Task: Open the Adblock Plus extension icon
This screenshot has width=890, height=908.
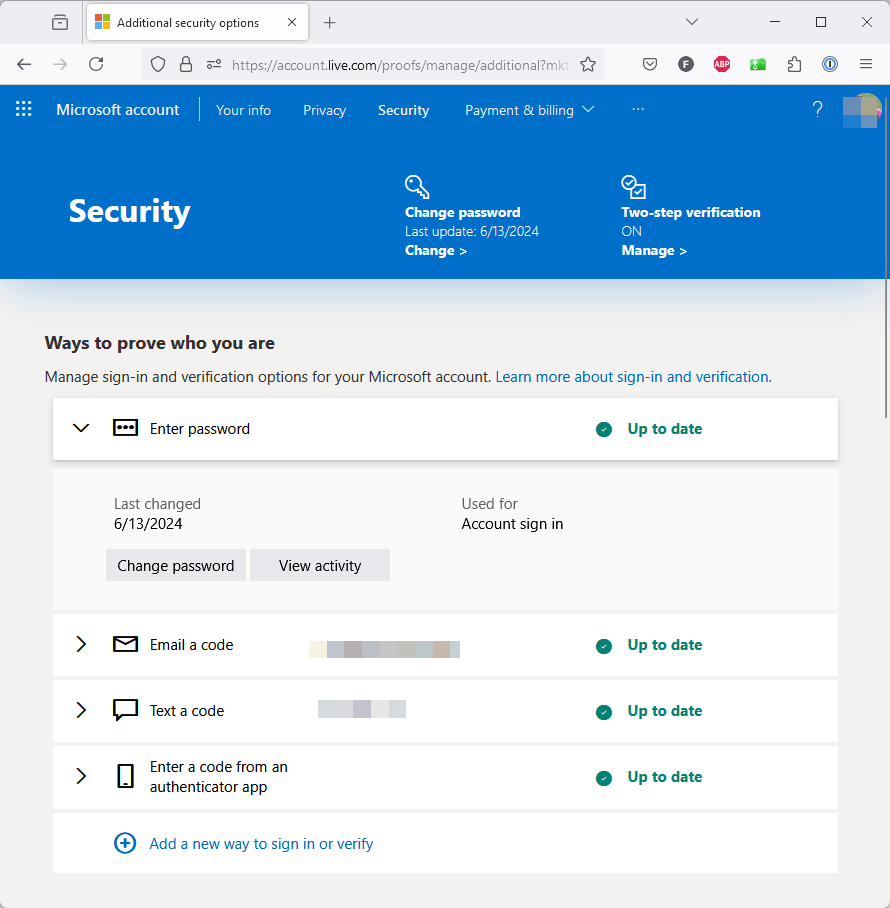Action: (x=722, y=64)
